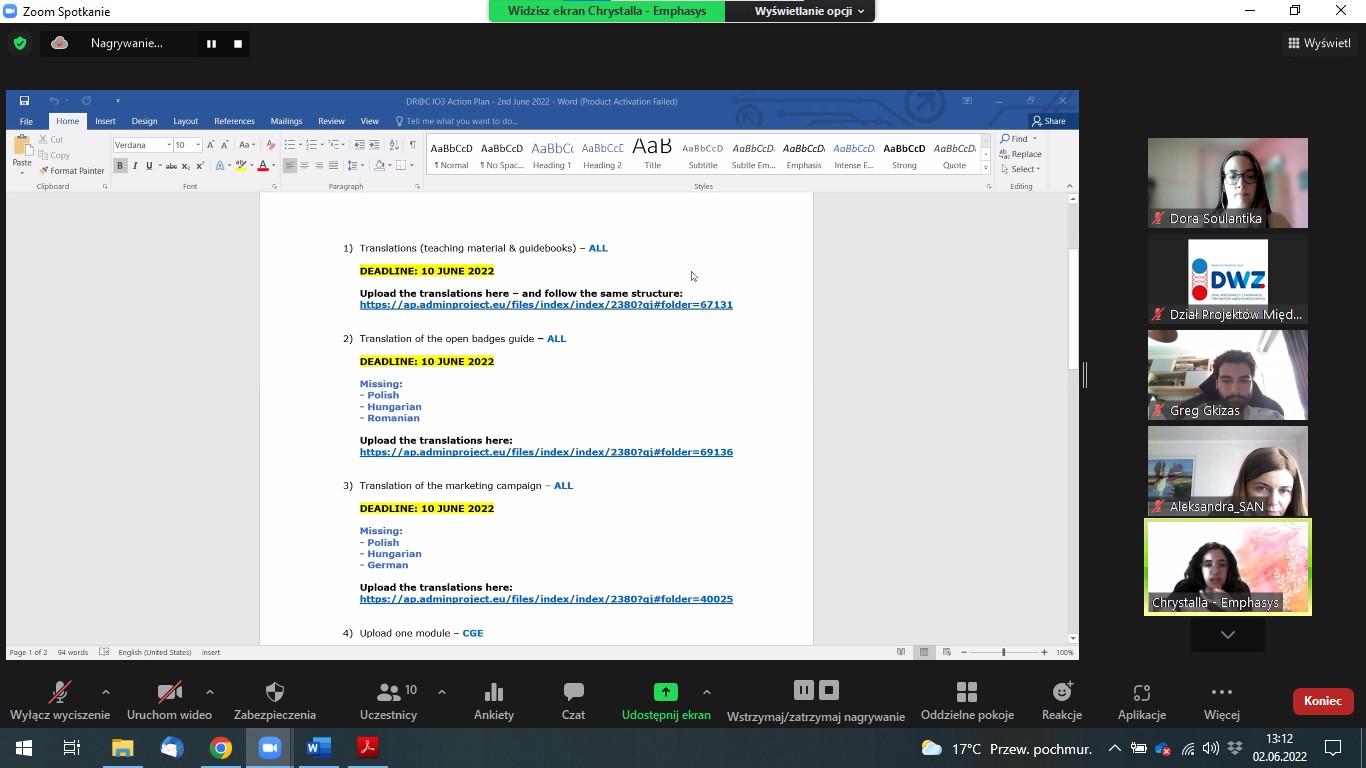Open the Wyświetl view menu
1366x768 pixels.
[x=1319, y=43]
